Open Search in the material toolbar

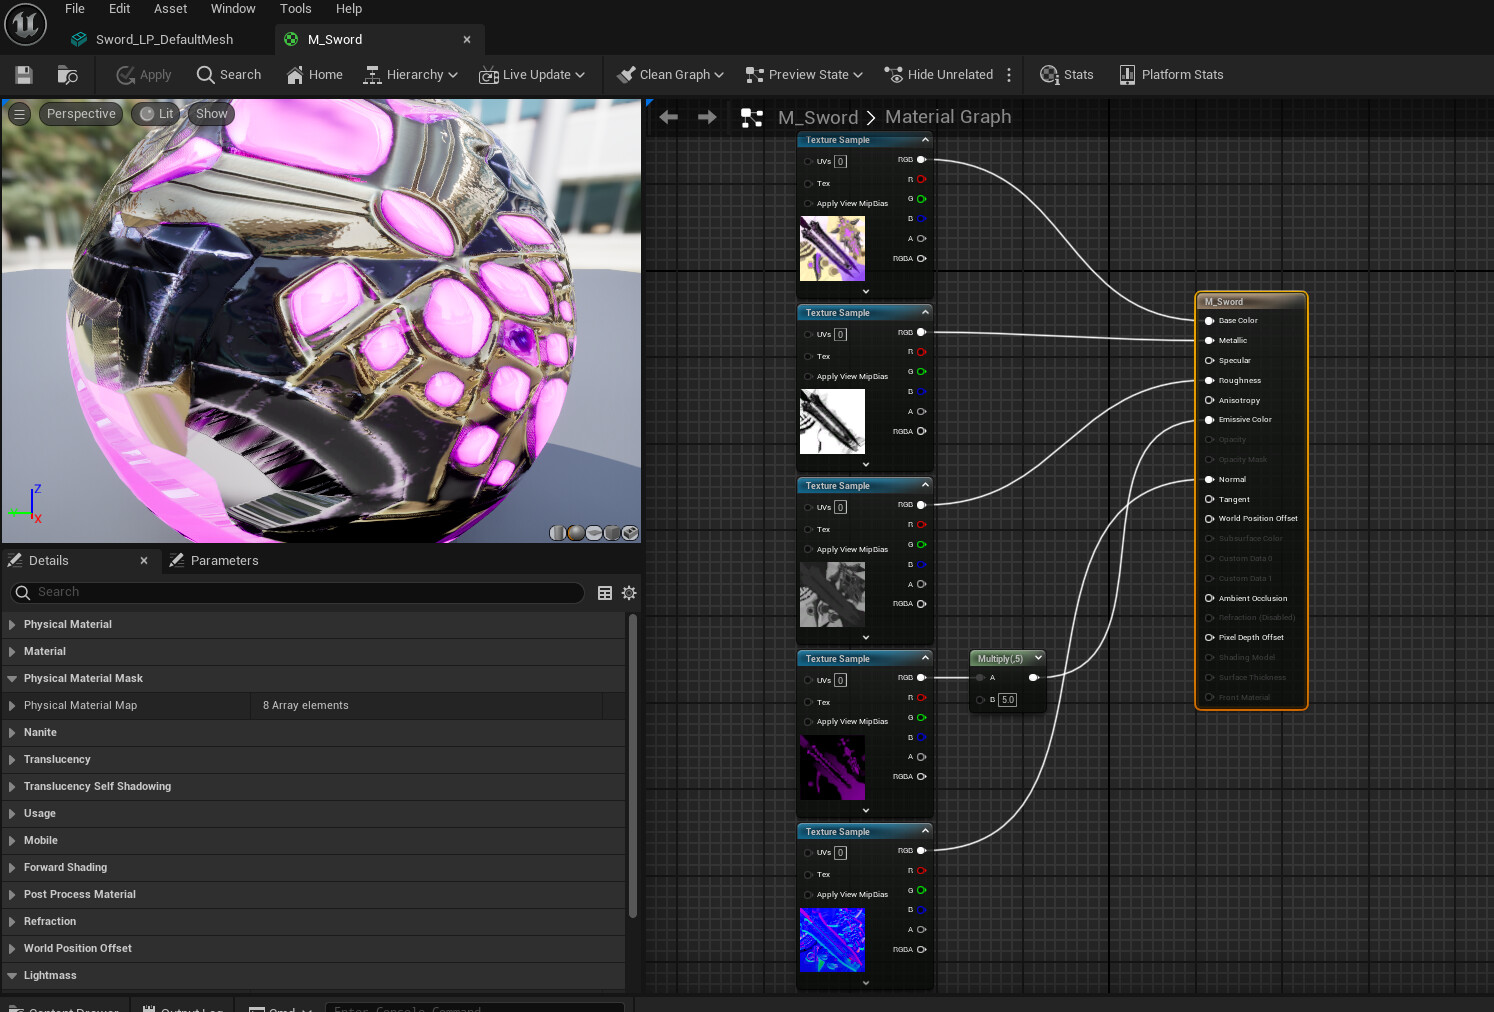(x=229, y=75)
